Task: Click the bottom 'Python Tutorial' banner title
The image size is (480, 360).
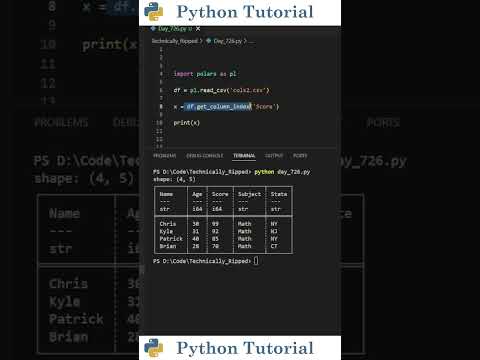Action: click(245, 348)
